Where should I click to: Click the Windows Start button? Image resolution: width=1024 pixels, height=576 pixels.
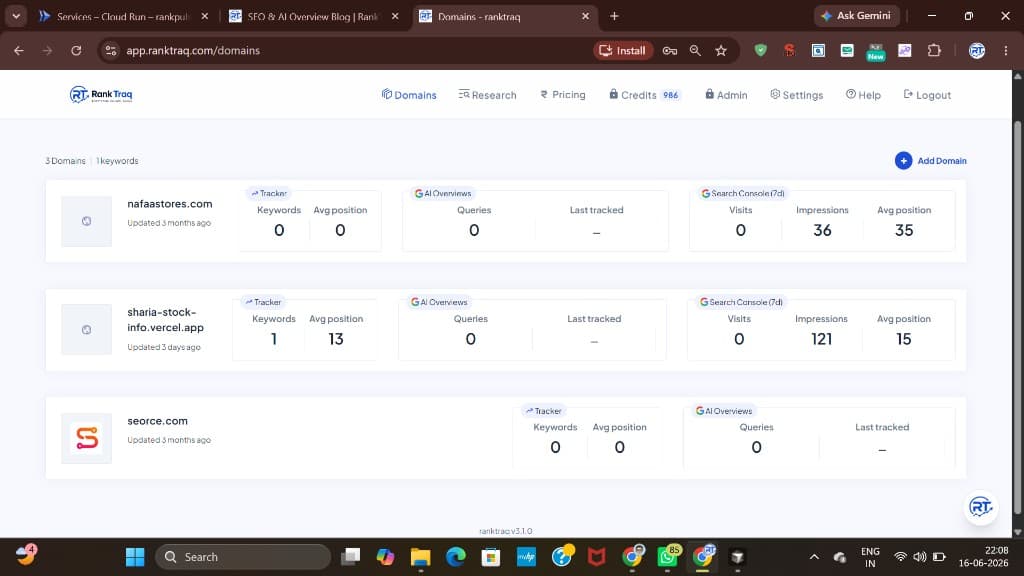coord(135,557)
